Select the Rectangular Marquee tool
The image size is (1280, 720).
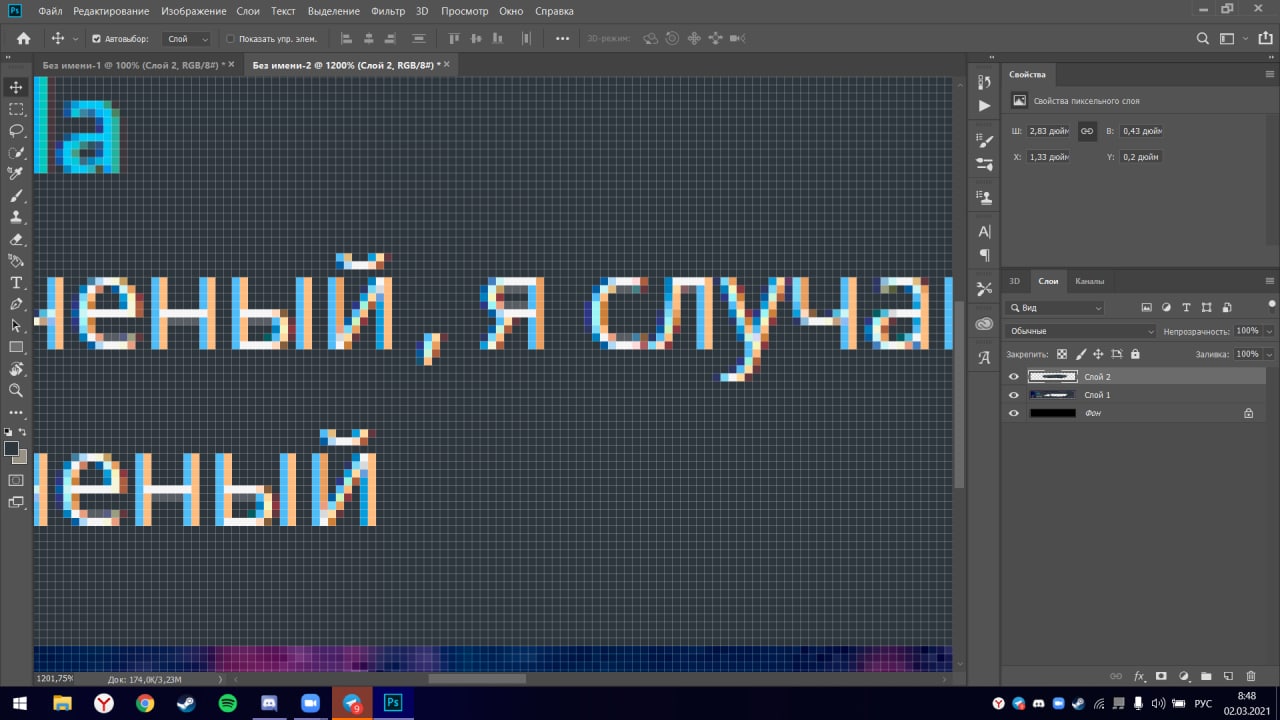(x=16, y=109)
